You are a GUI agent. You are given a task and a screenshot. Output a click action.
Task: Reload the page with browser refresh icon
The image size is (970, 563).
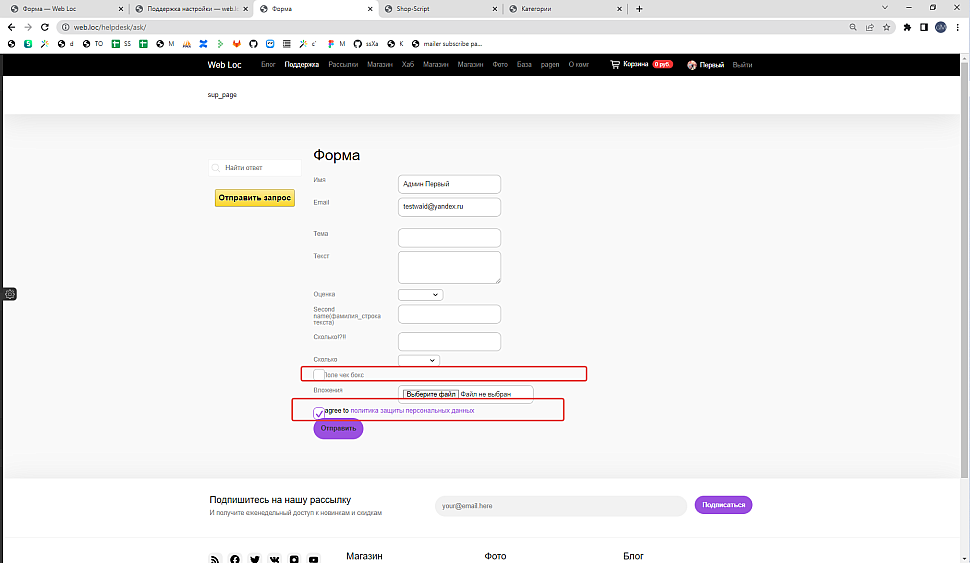click(45, 27)
